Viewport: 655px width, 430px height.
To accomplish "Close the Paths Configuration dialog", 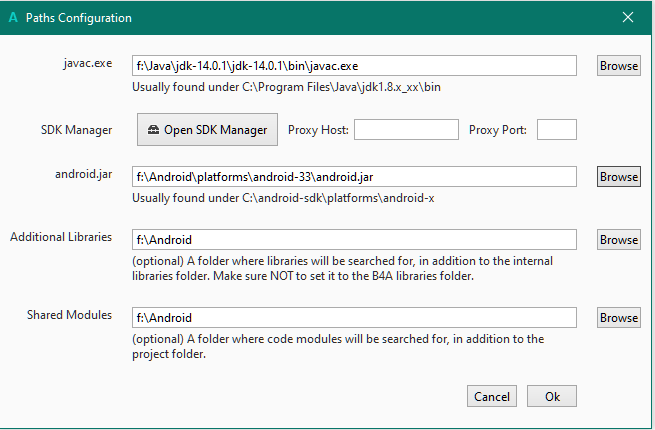I will (x=628, y=18).
